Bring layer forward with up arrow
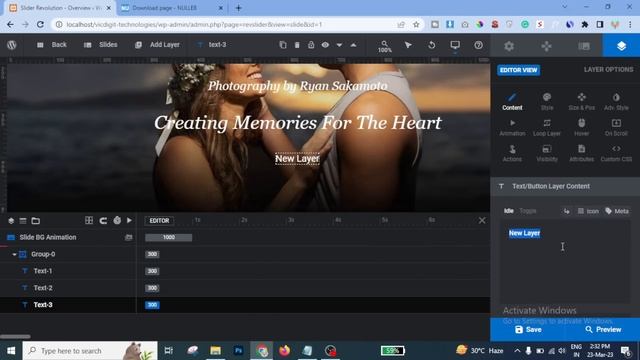 pos(353,45)
